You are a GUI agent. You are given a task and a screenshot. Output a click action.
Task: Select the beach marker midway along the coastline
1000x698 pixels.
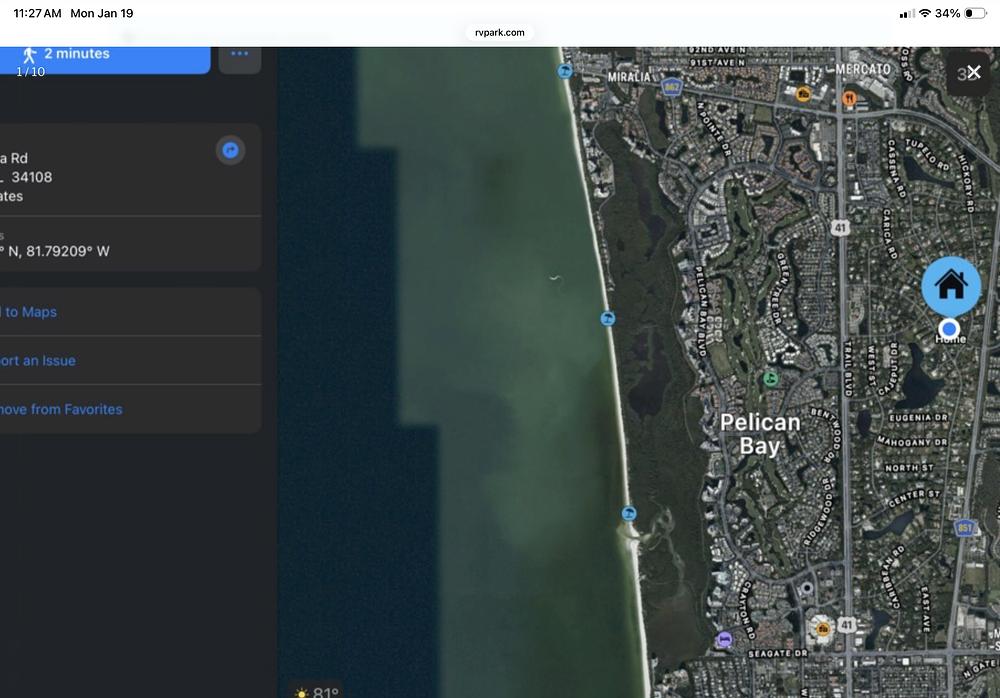[x=607, y=319]
